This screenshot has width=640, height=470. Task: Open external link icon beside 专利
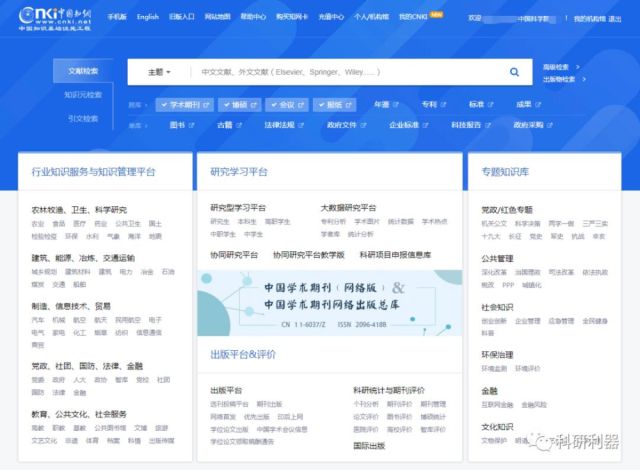click(443, 105)
